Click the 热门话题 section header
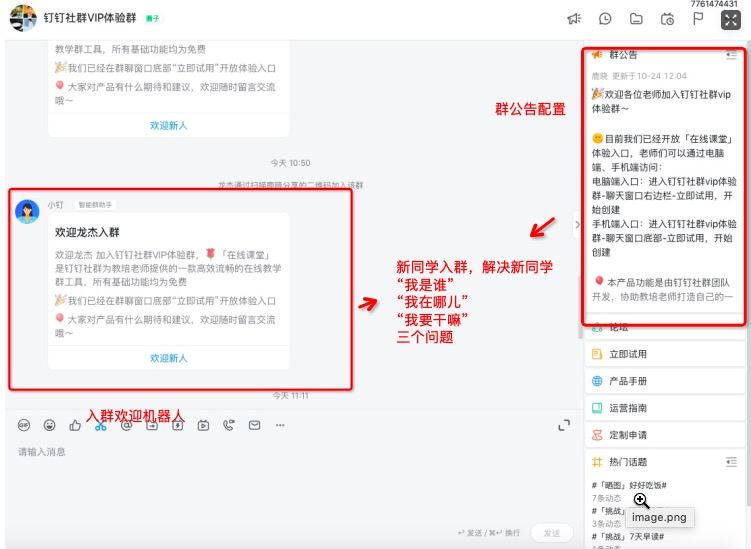The image size is (751, 549). (x=627, y=462)
